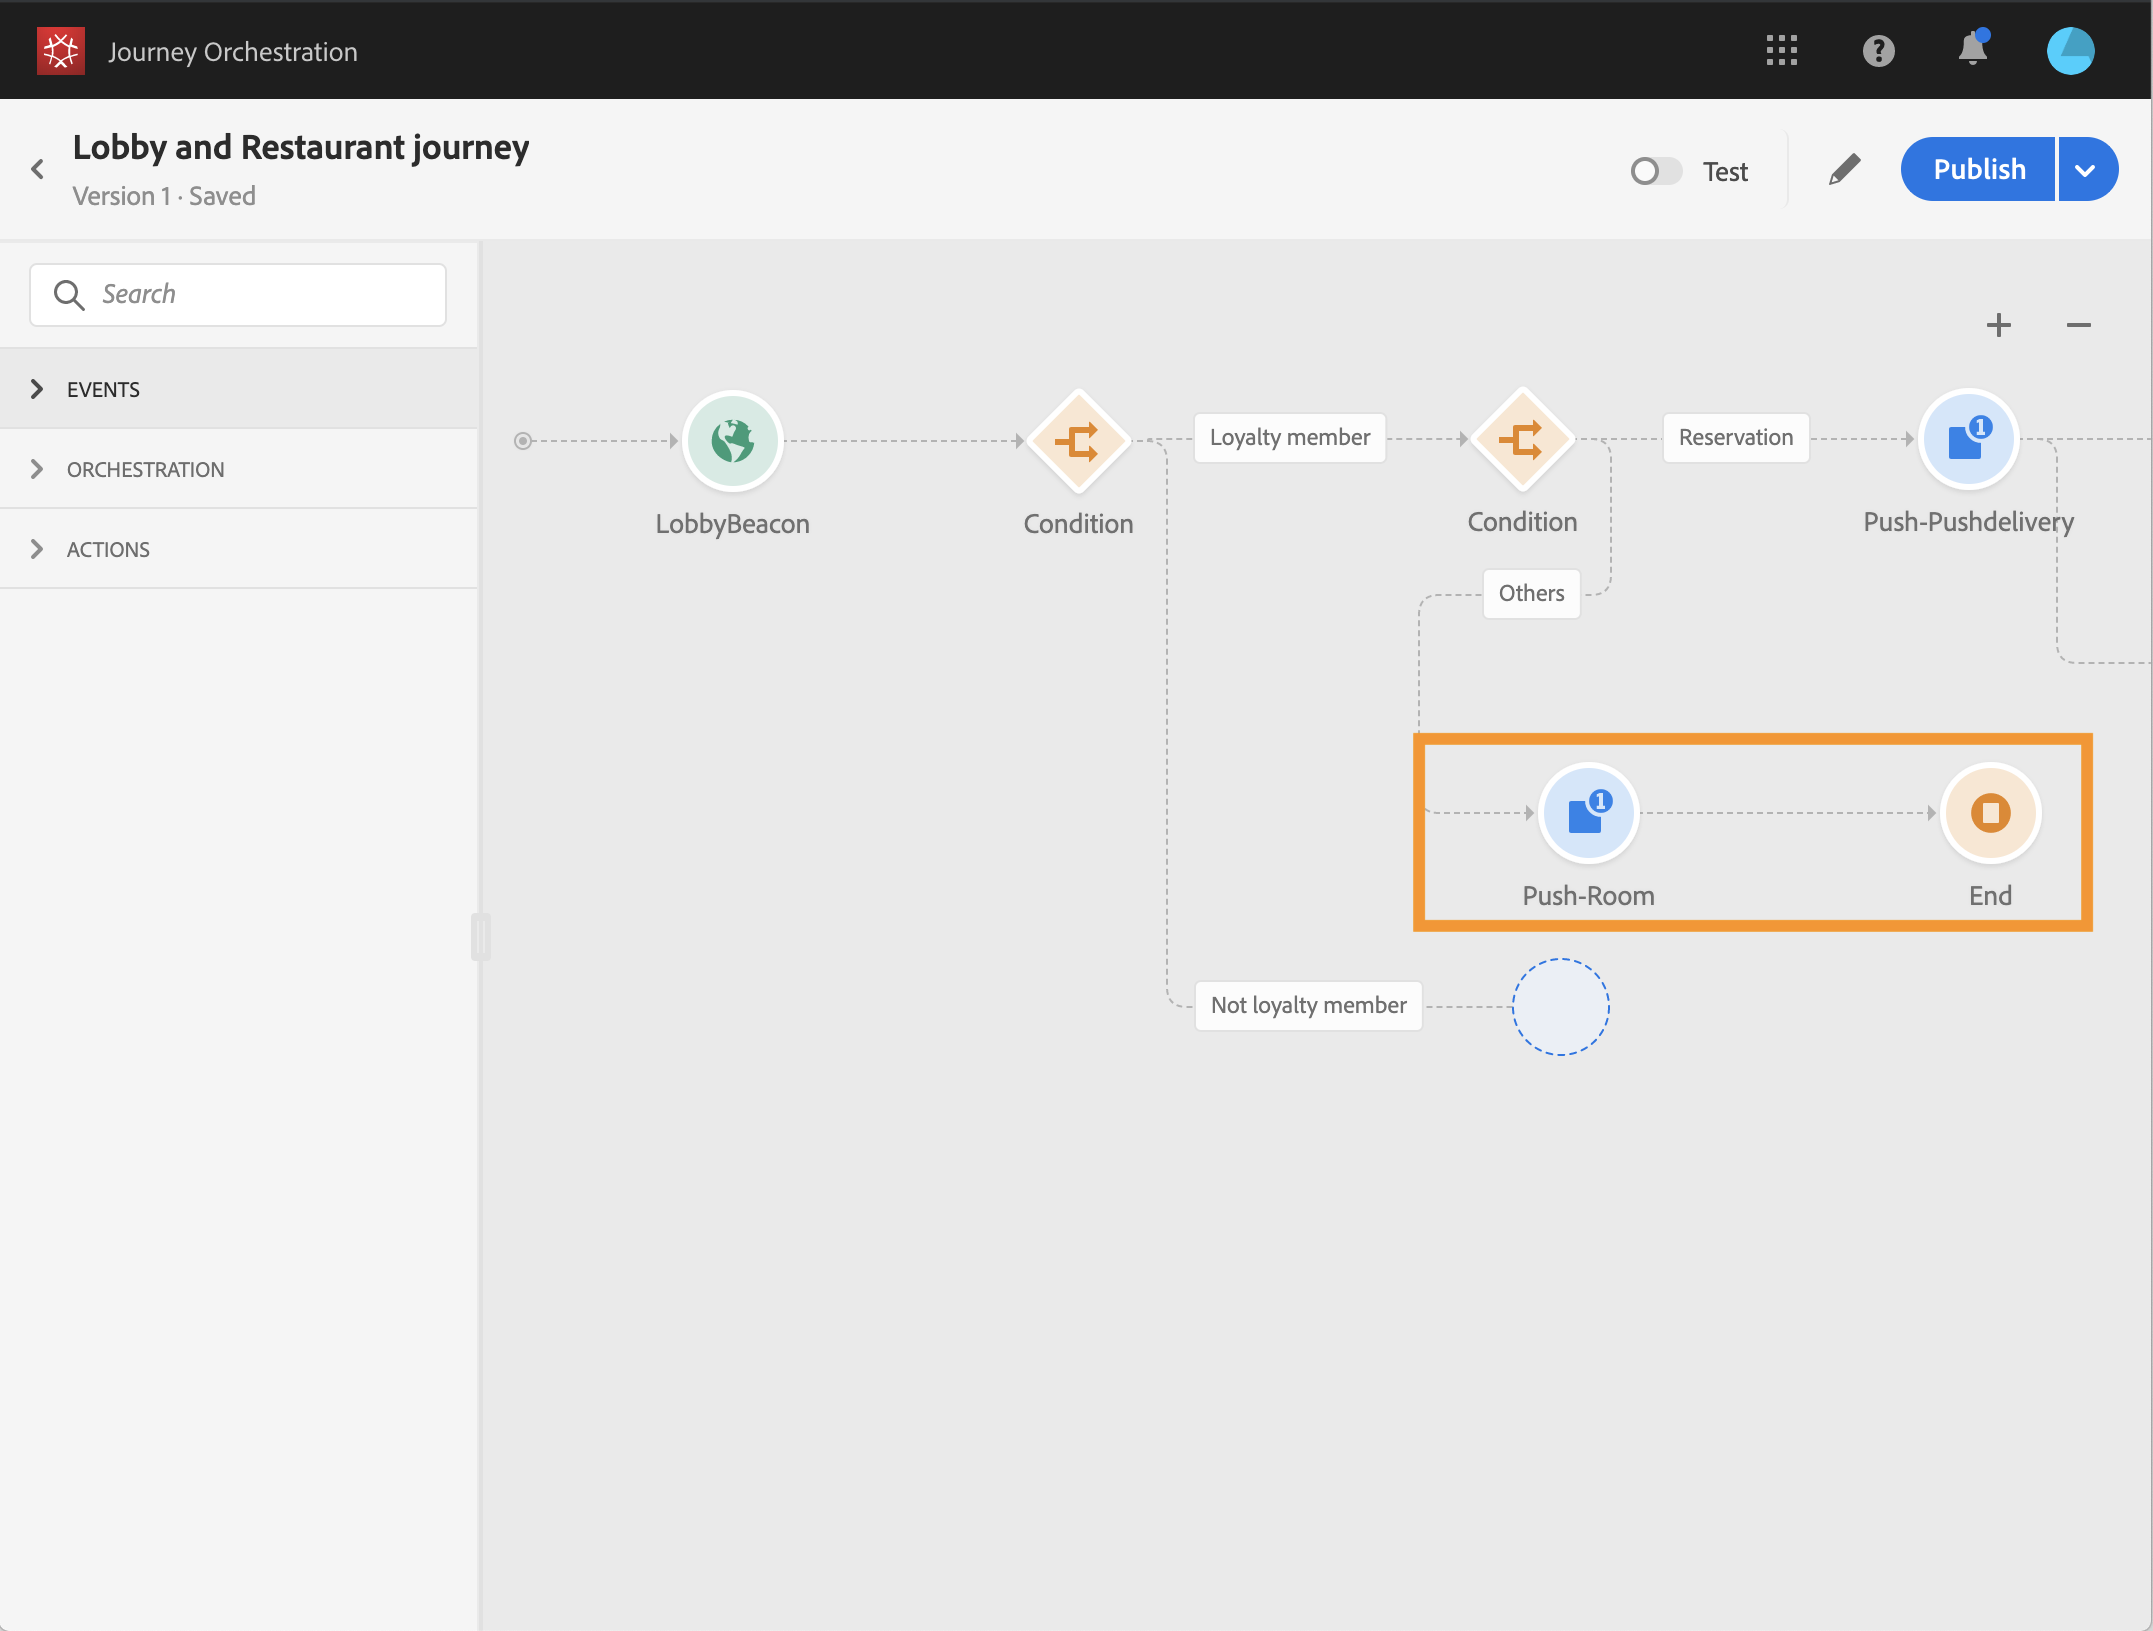Click the Publish button
The height and width of the screenshot is (1631, 2153).
(1977, 170)
